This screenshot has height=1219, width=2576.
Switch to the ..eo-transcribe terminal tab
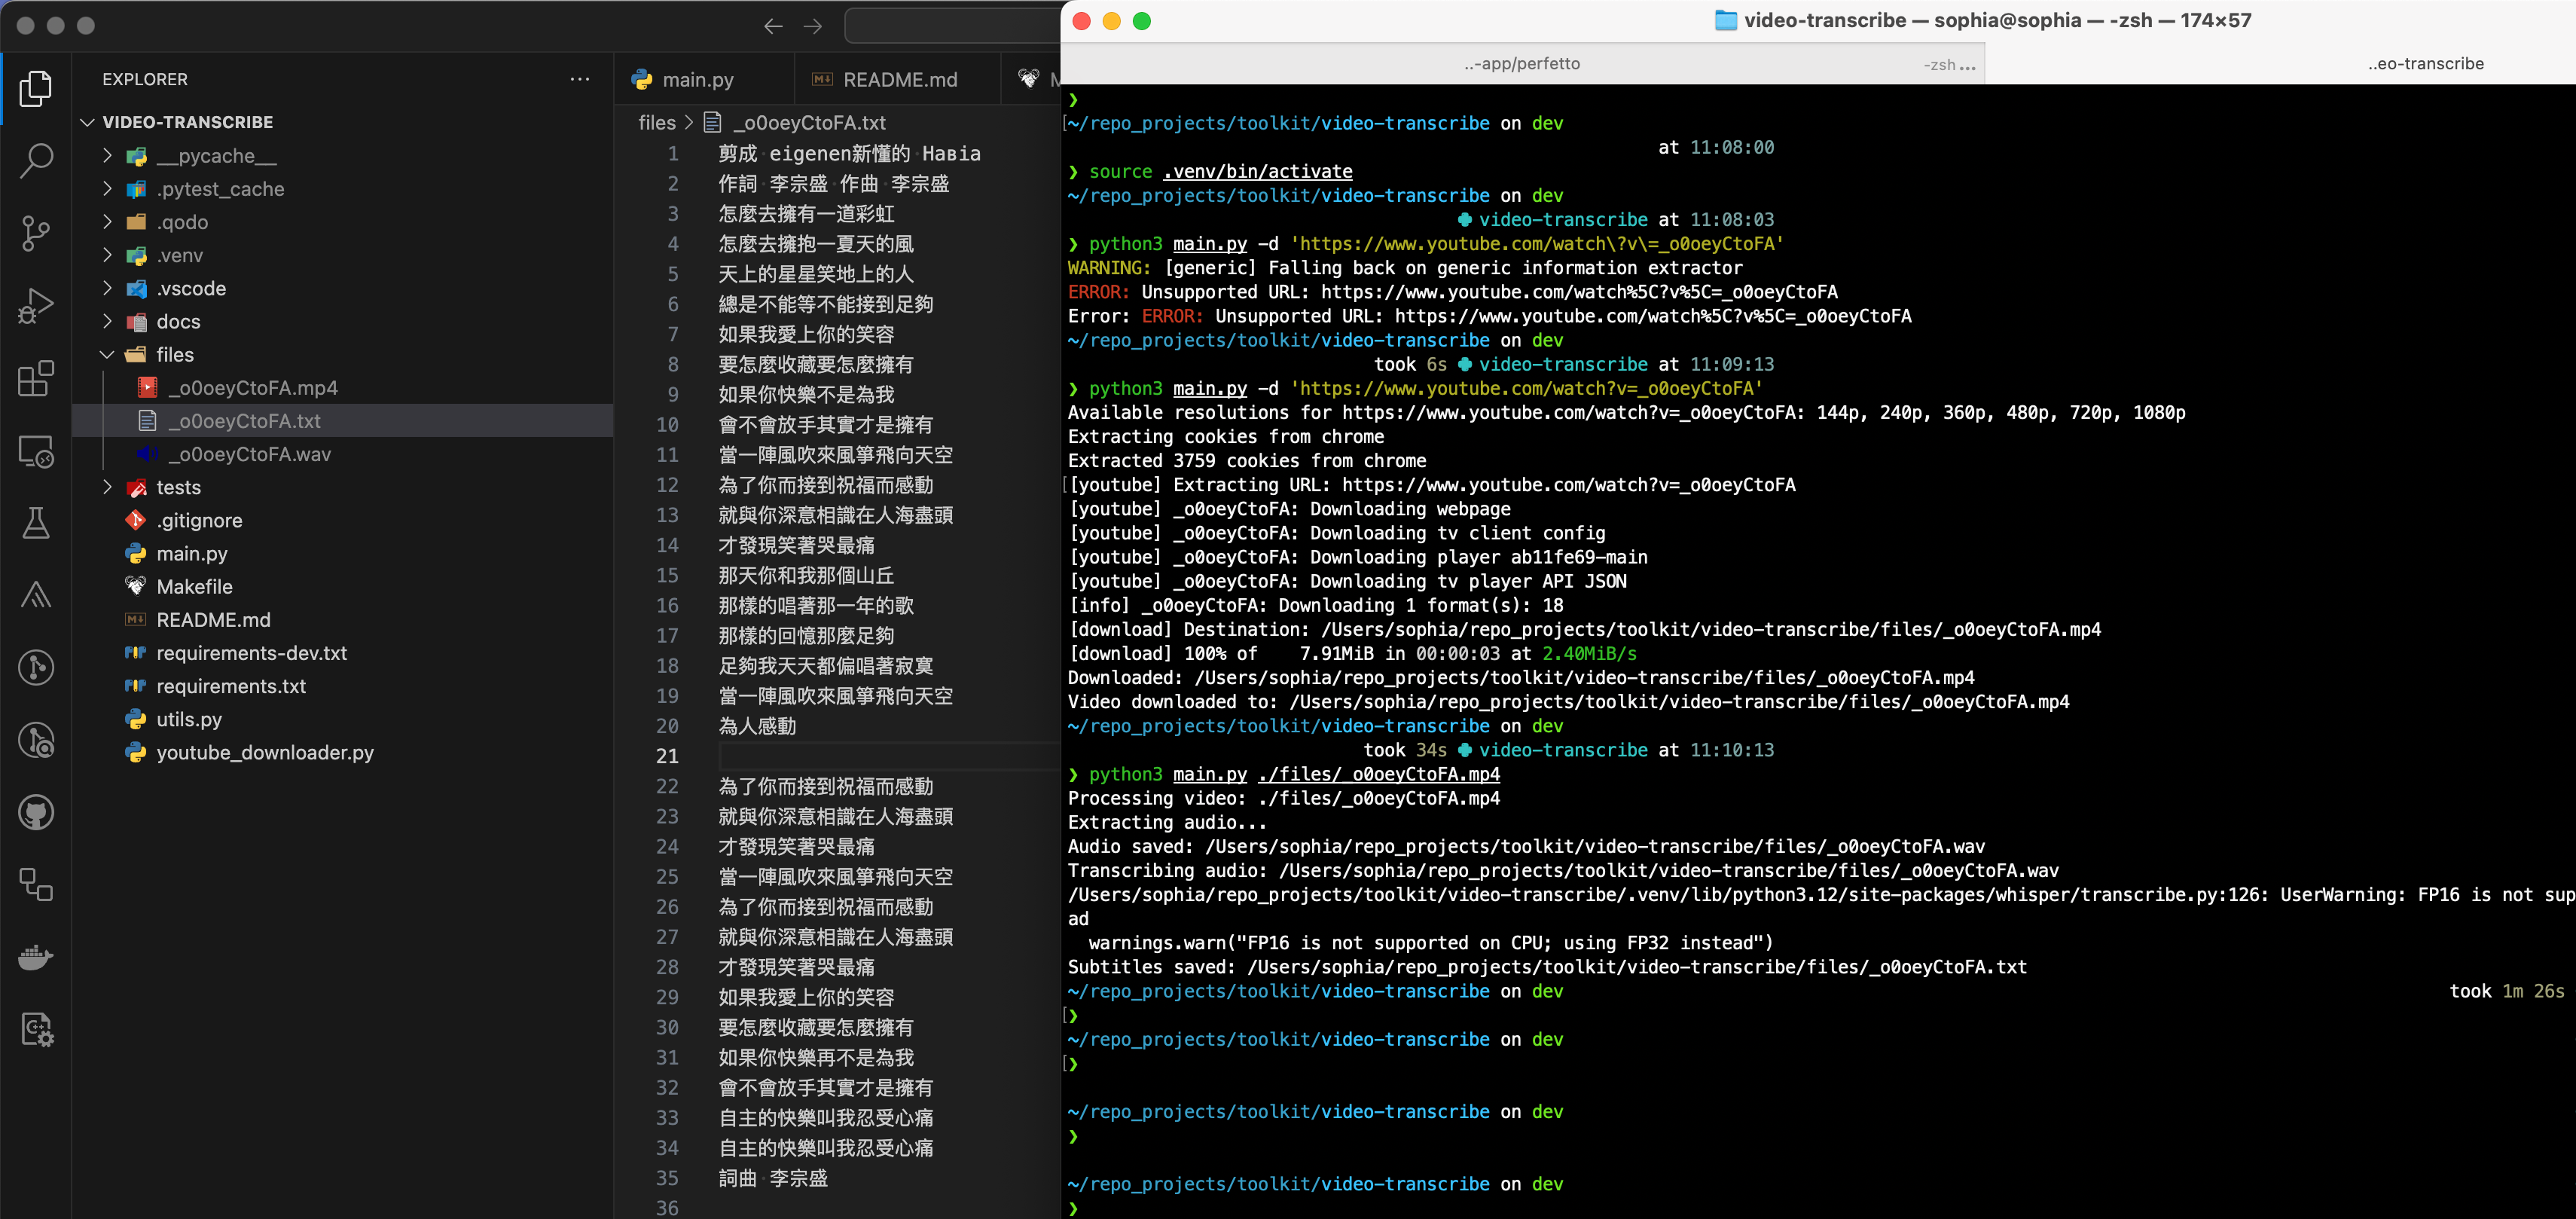(2426, 64)
